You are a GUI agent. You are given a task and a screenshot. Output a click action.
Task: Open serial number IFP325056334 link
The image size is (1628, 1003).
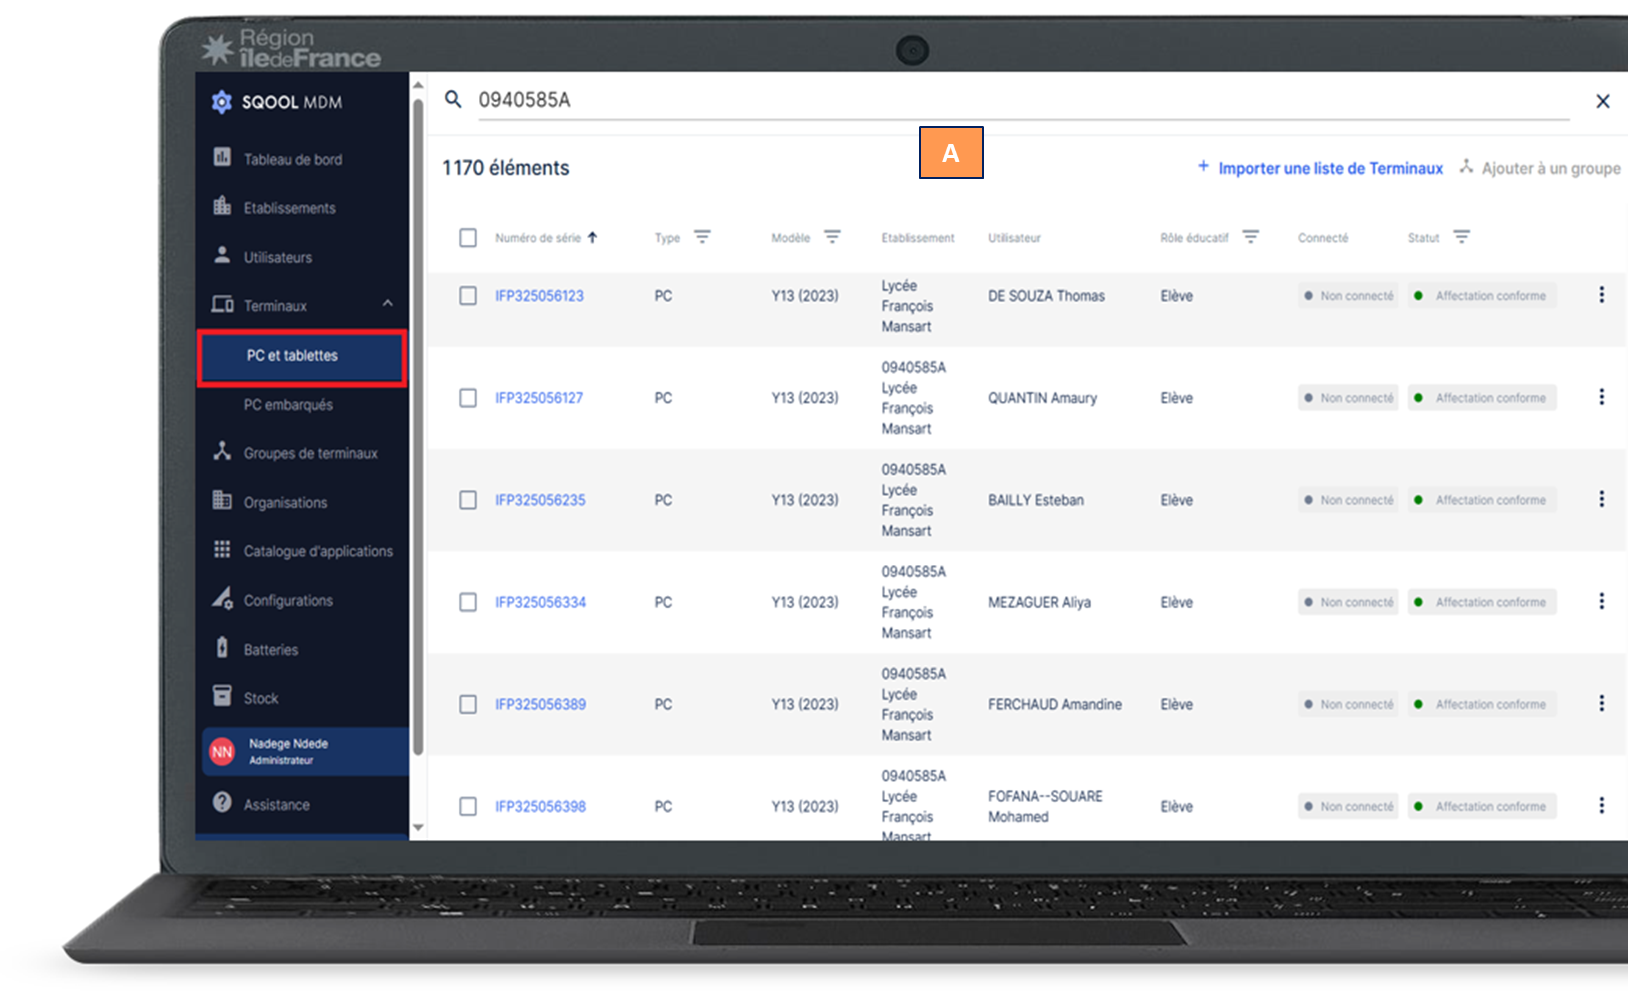(x=540, y=602)
